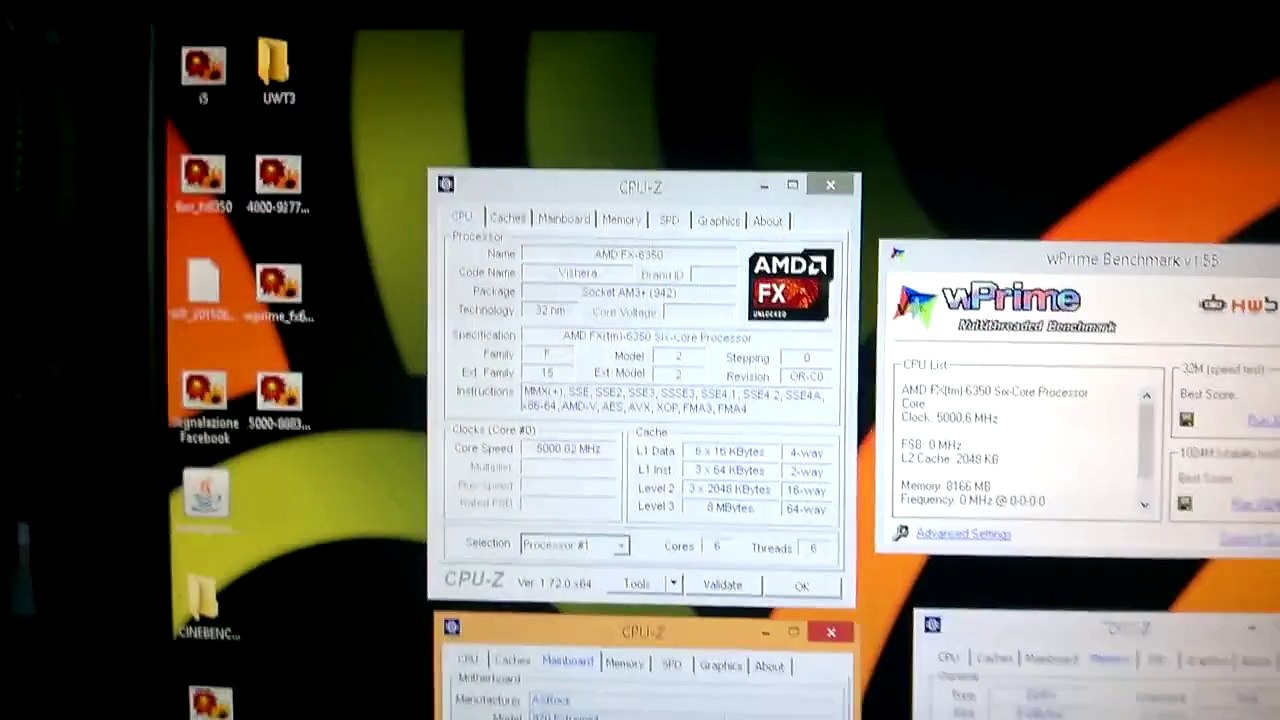Click OK in the front CPU-Z window
Screen dimensions: 1280x720
pyautogui.click(x=802, y=587)
